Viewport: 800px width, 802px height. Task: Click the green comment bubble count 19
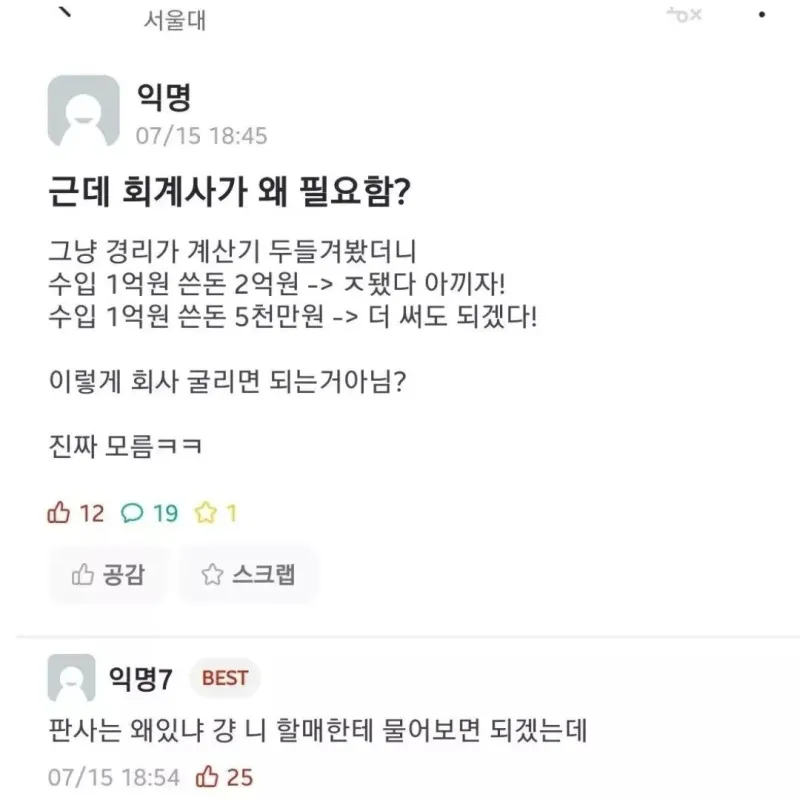click(x=149, y=513)
